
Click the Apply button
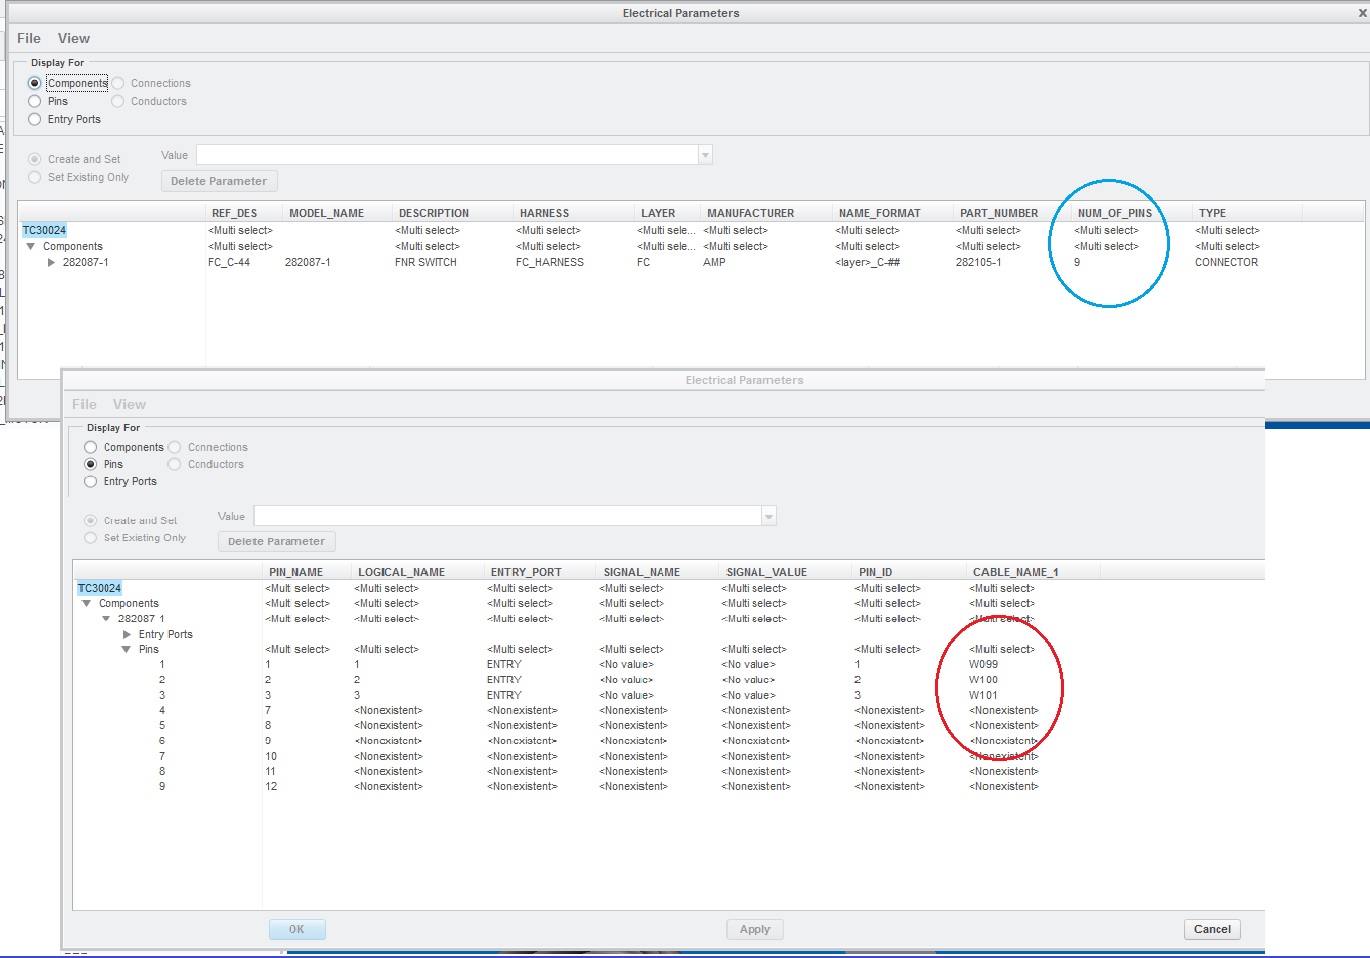pos(754,929)
